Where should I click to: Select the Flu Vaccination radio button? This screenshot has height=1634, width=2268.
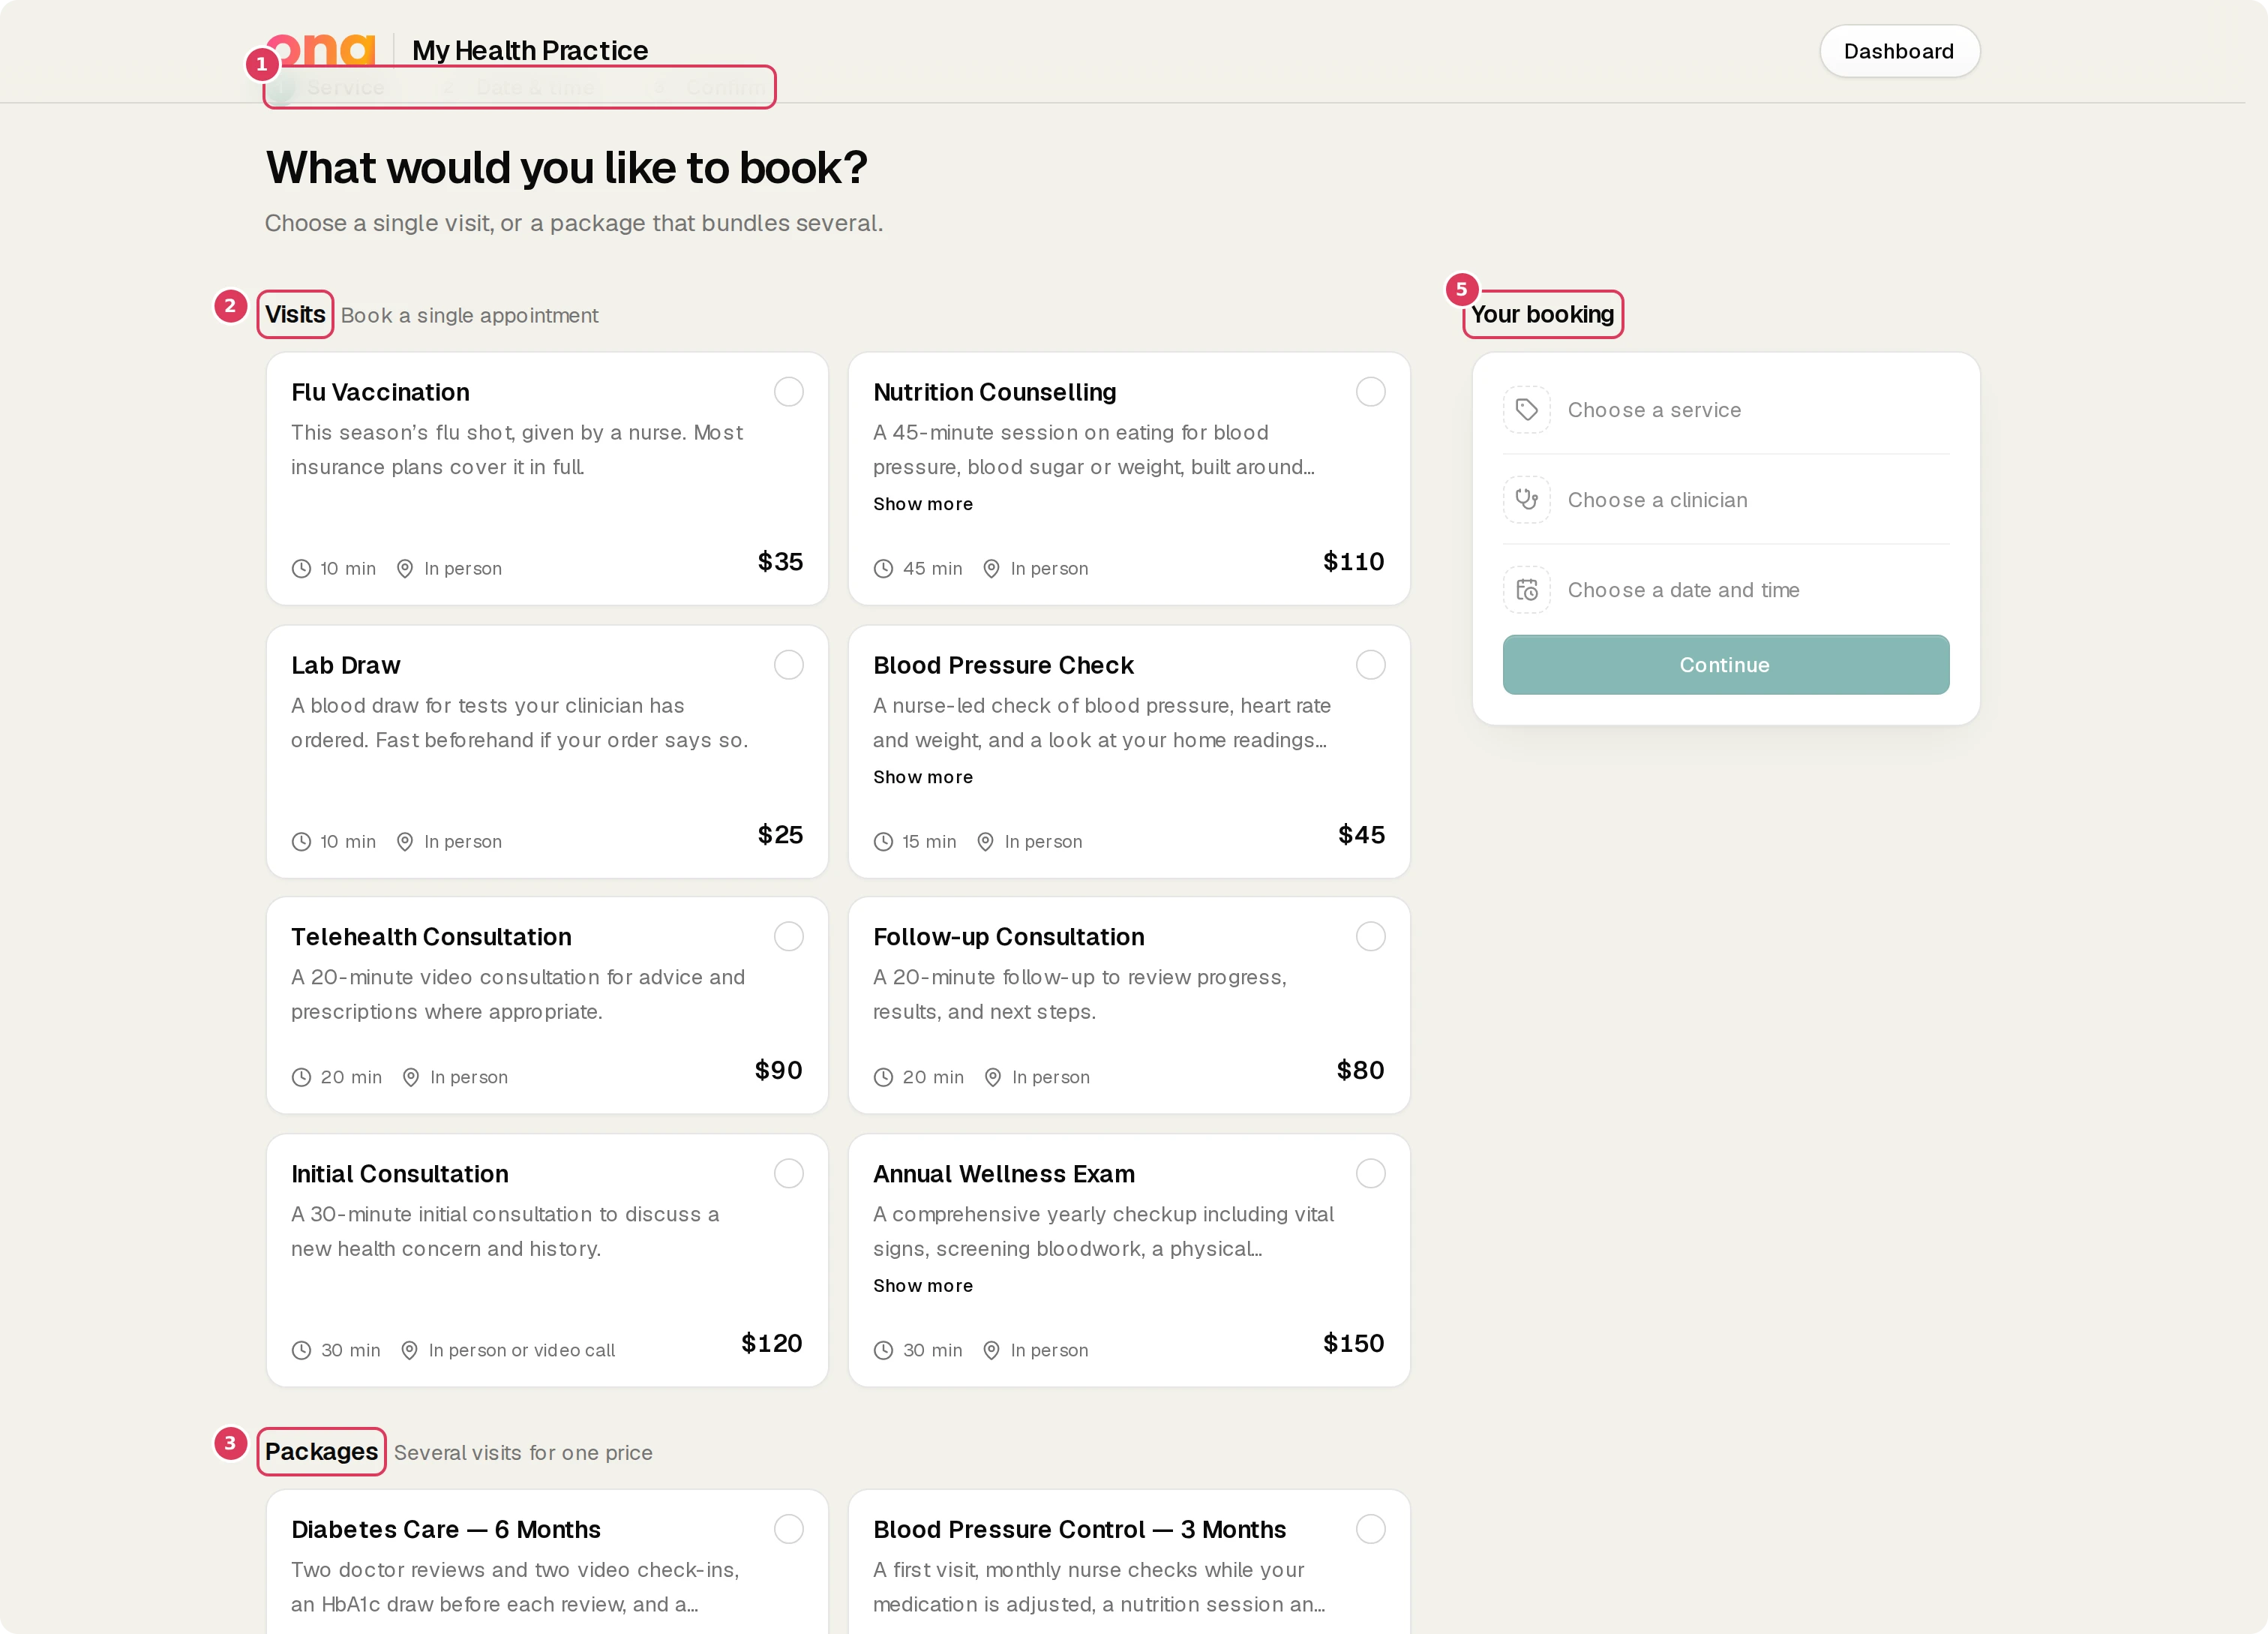point(788,392)
